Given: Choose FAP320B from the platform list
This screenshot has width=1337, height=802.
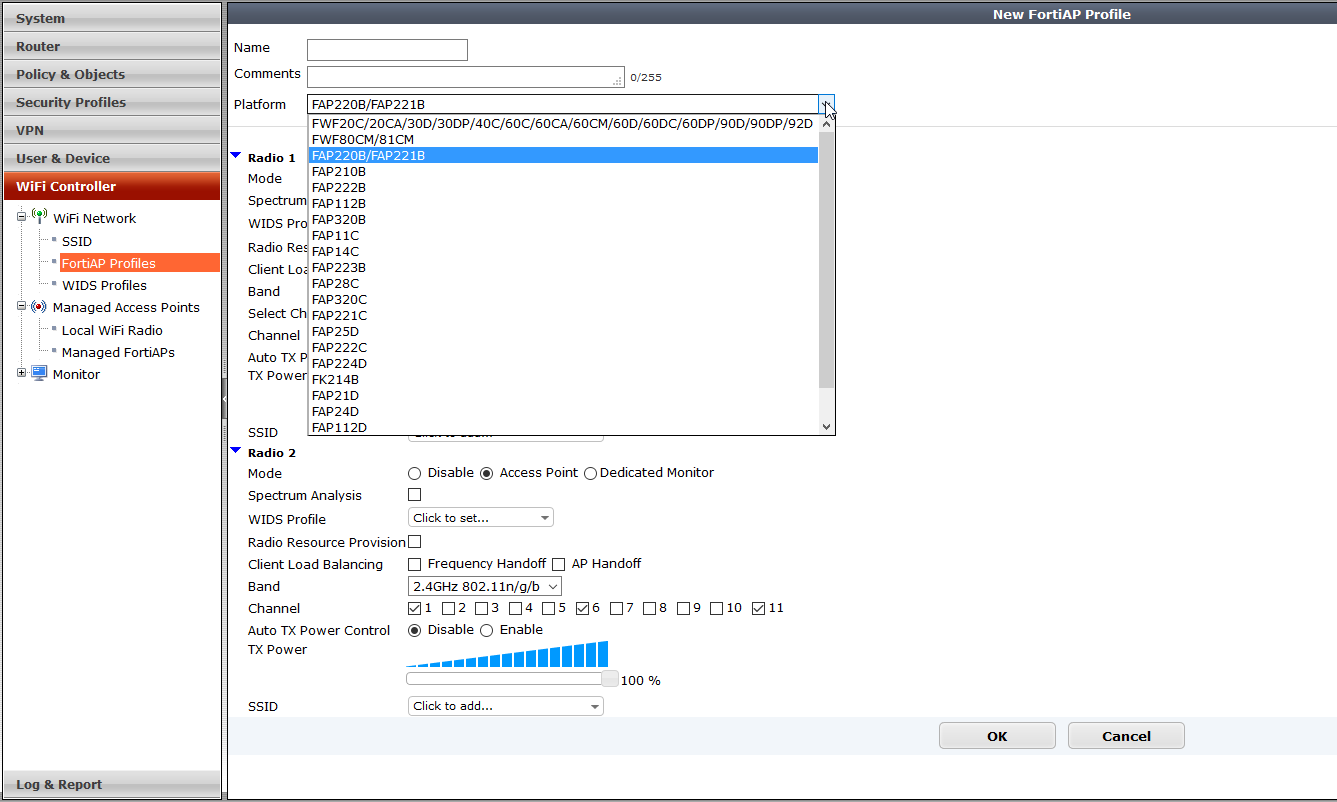Looking at the screenshot, I should click(563, 220).
